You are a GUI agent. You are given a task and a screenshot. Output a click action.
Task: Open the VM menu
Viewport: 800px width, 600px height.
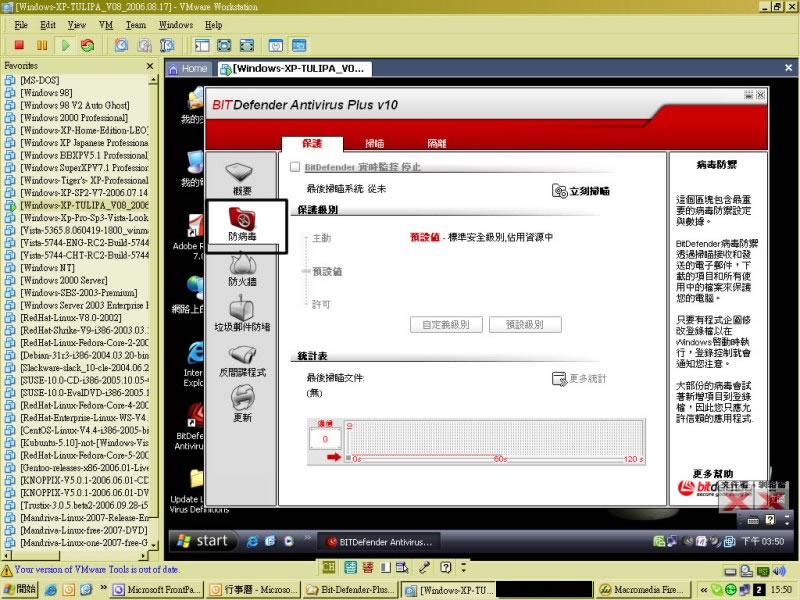point(106,24)
